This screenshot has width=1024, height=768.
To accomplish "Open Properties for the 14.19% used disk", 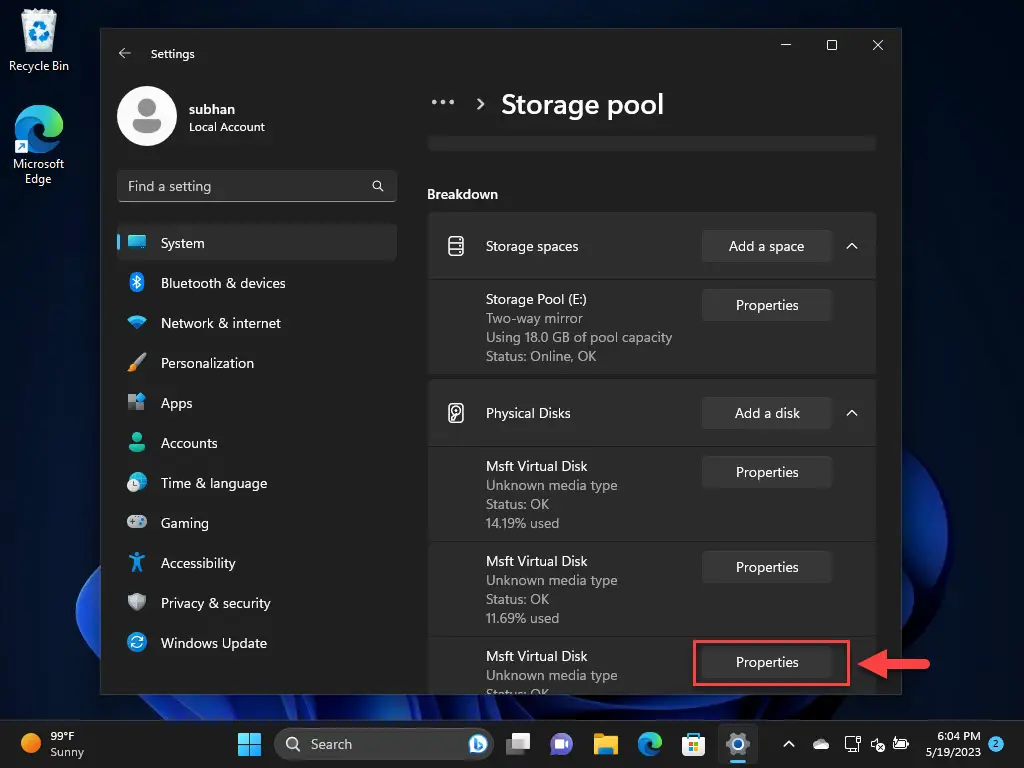I will tap(766, 472).
